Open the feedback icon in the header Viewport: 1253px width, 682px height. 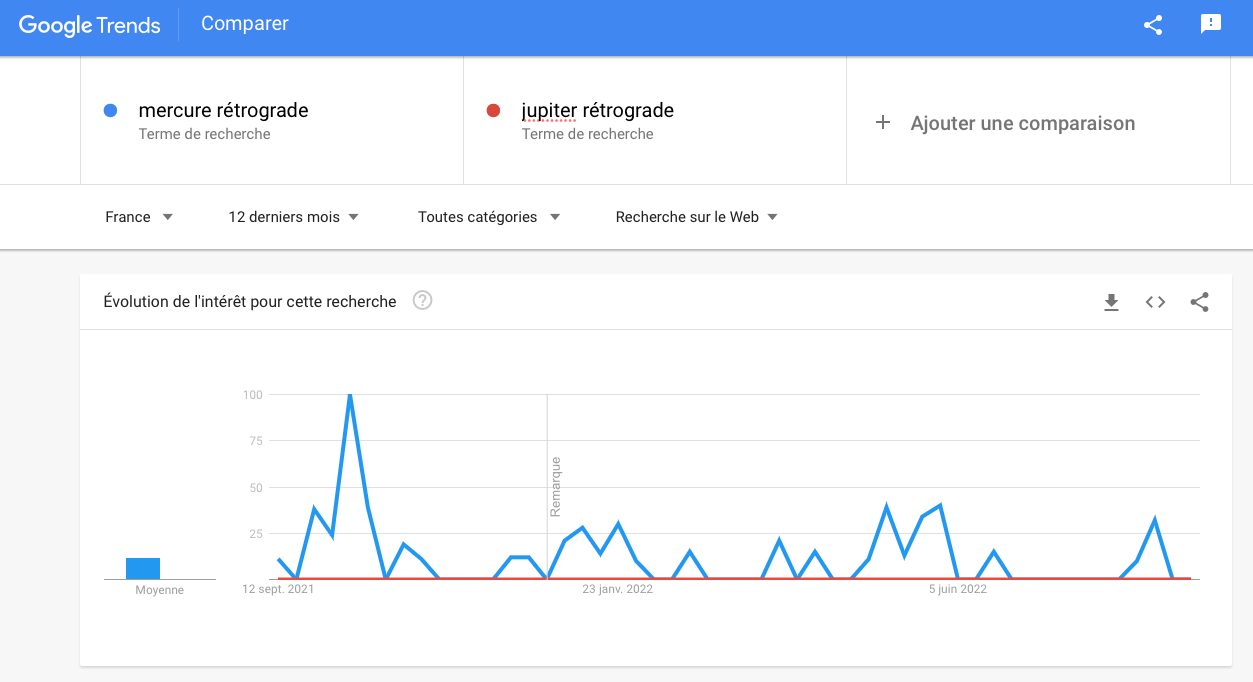click(x=1211, y=25)
